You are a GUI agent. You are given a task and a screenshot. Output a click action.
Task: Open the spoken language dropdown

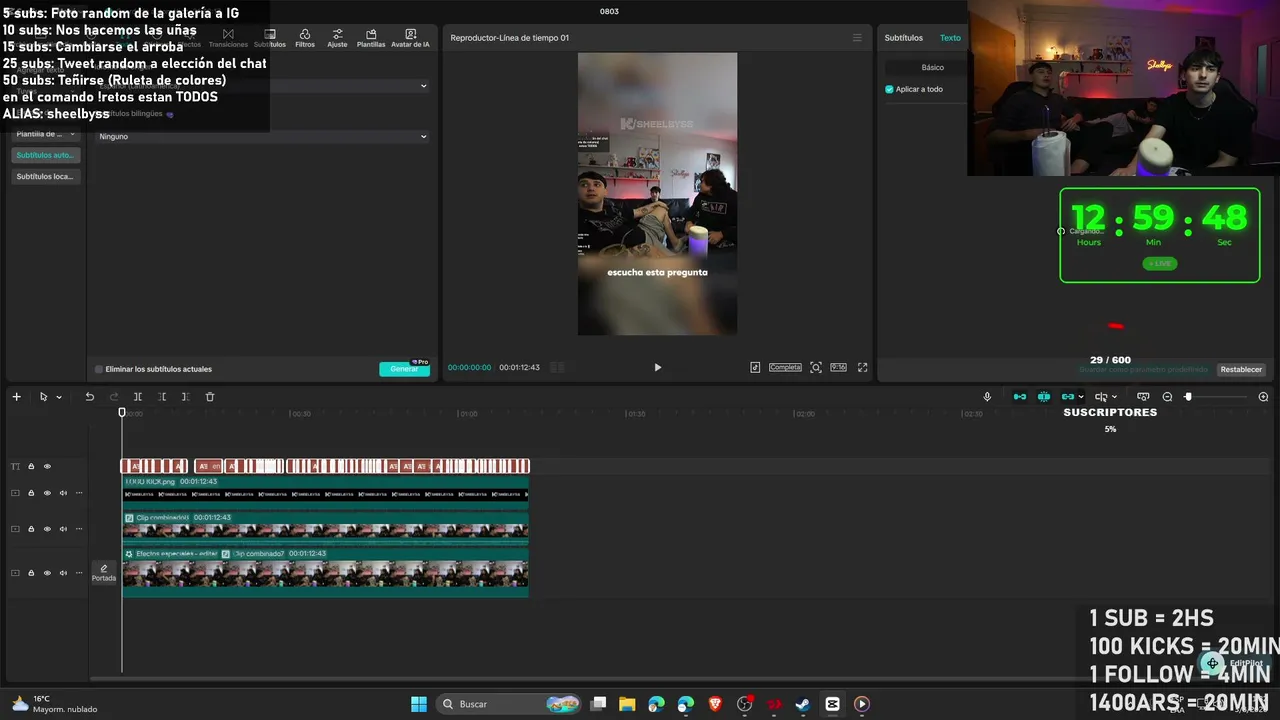tap(262, 86)
